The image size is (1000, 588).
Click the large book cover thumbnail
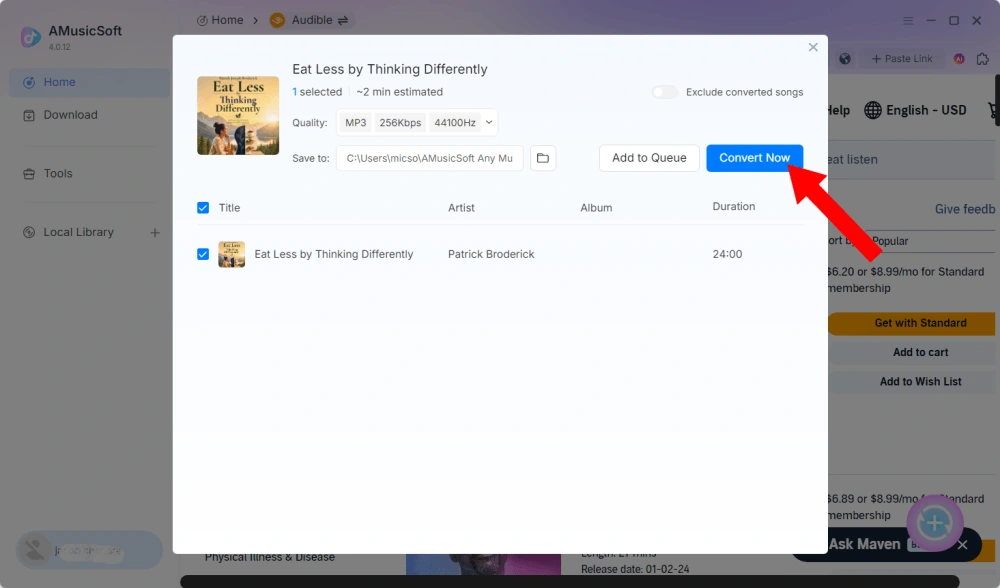coord(238,115)
